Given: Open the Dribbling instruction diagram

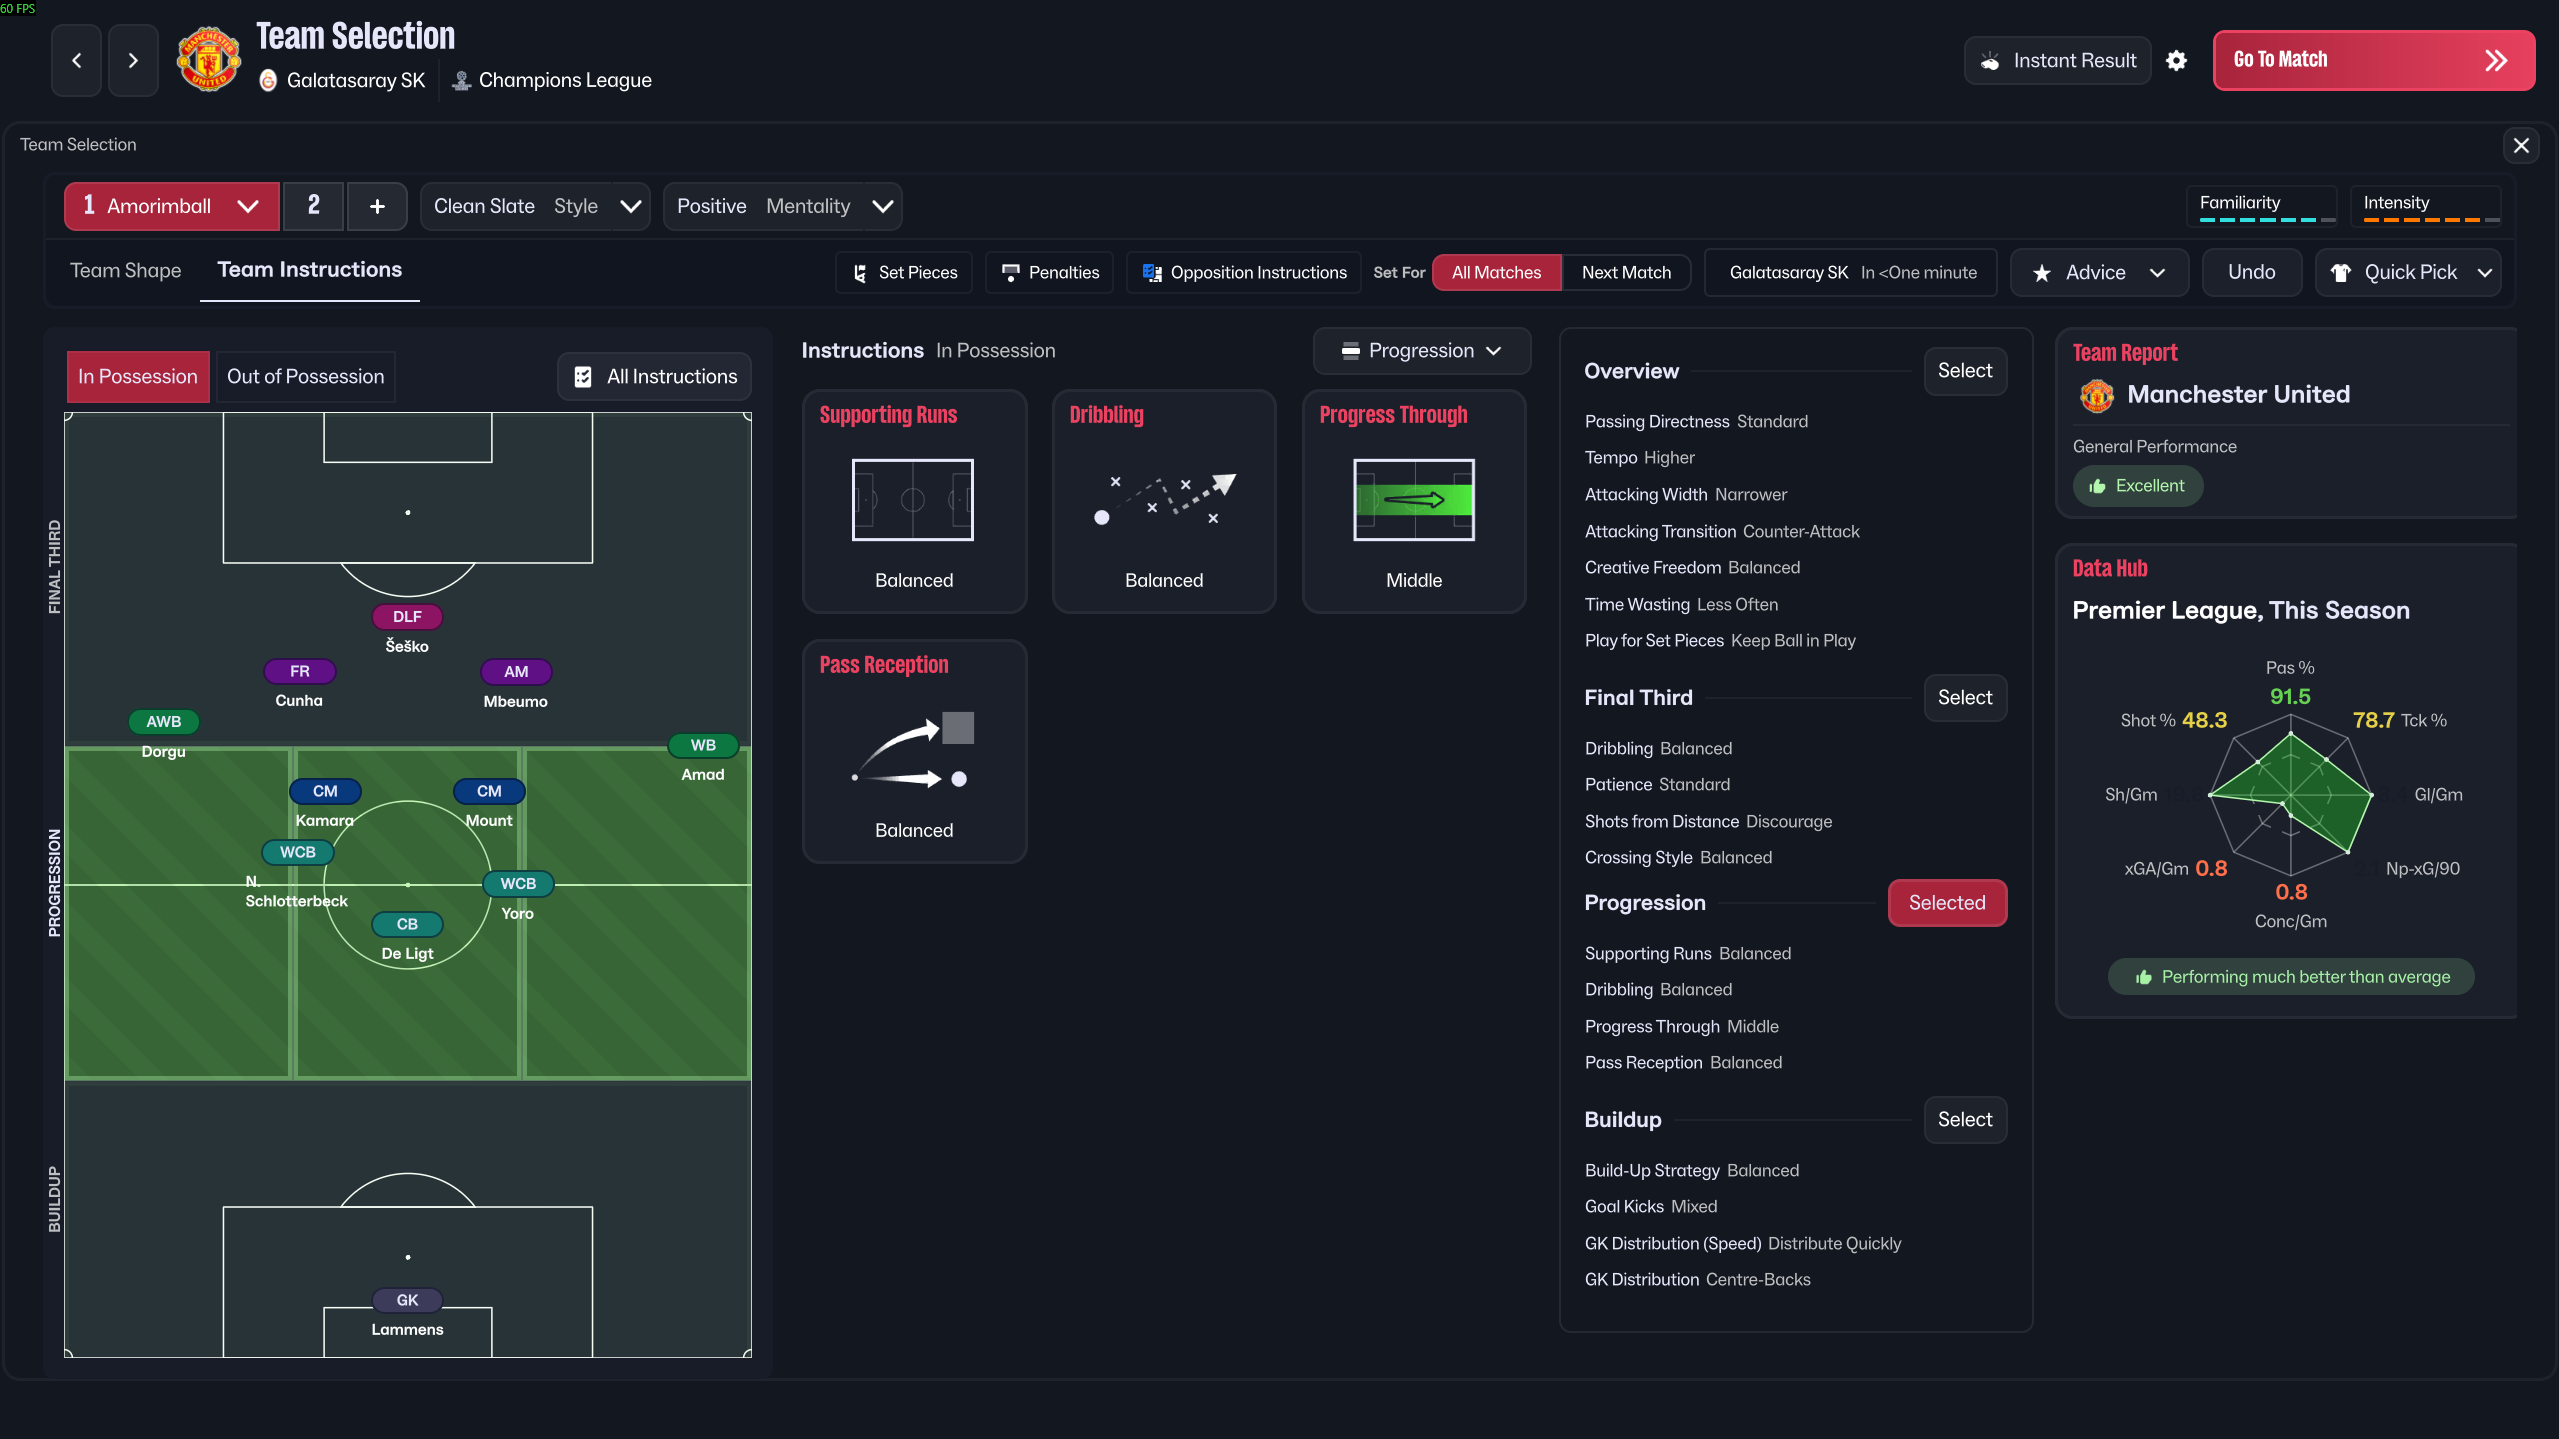Looking at the screenshot, I should tap(1163, 500).
